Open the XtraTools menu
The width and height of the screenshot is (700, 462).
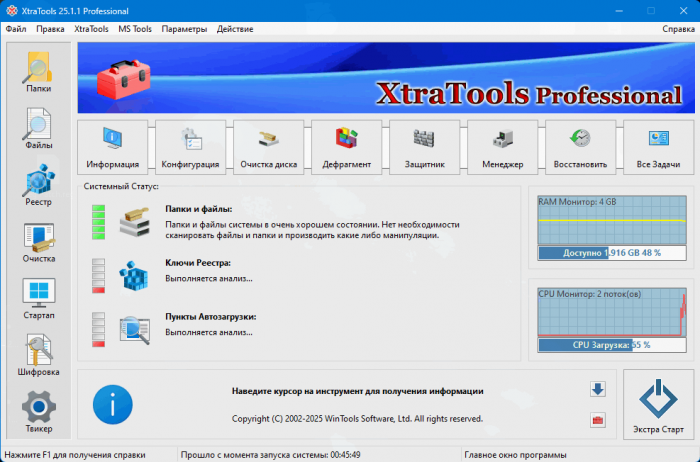(x=92, y=29)
